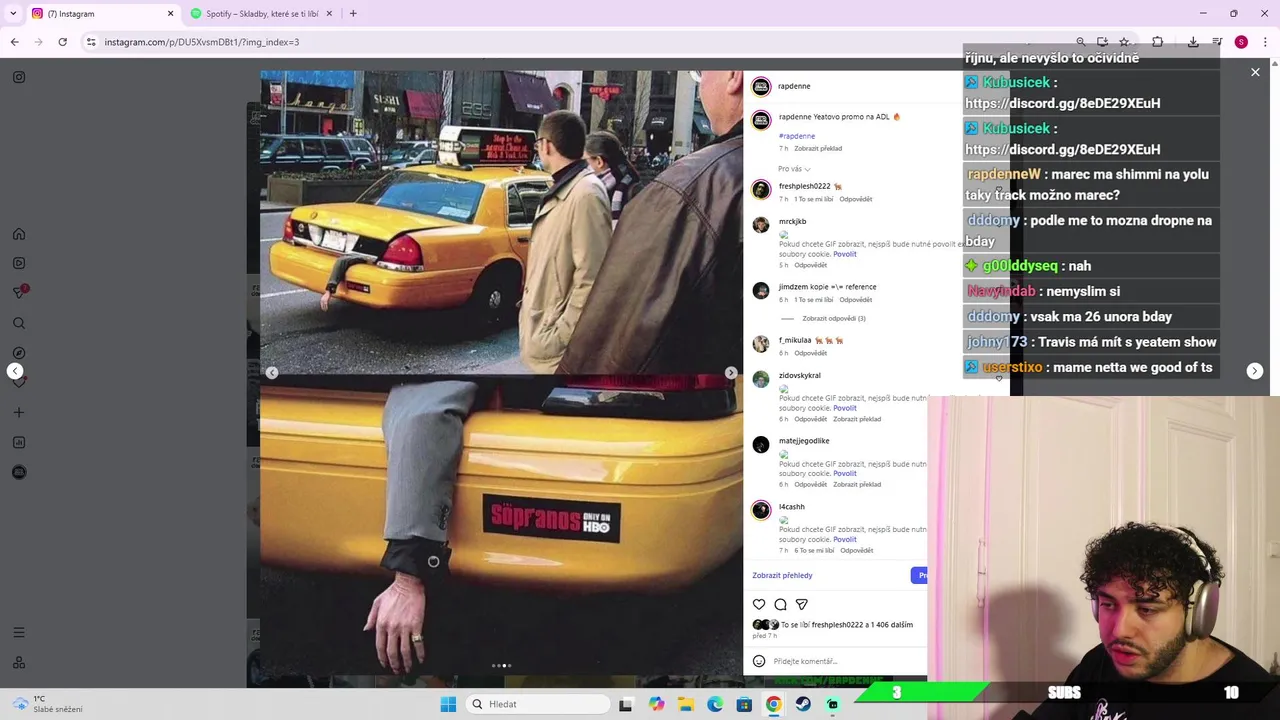Close the Spotify tab

(x=328, y=14)
